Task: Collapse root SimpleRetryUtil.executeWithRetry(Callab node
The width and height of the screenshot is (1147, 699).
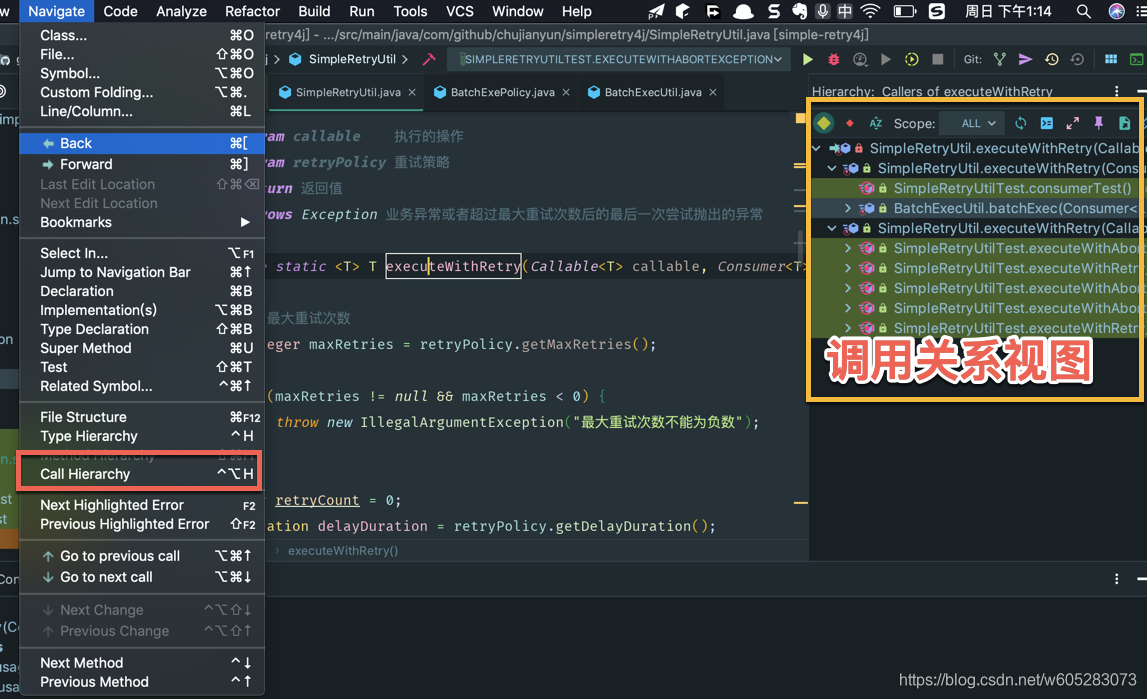Action: (816, 148)
